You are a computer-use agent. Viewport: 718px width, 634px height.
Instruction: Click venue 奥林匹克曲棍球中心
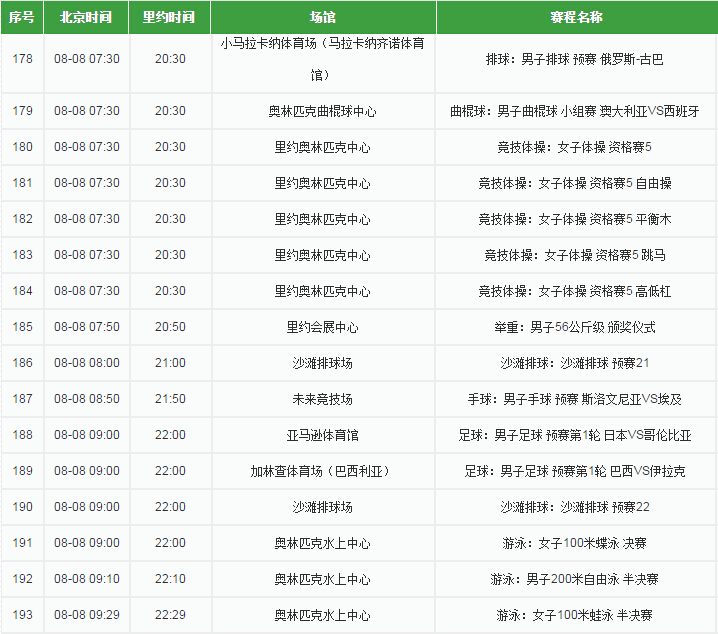(322, 111)
